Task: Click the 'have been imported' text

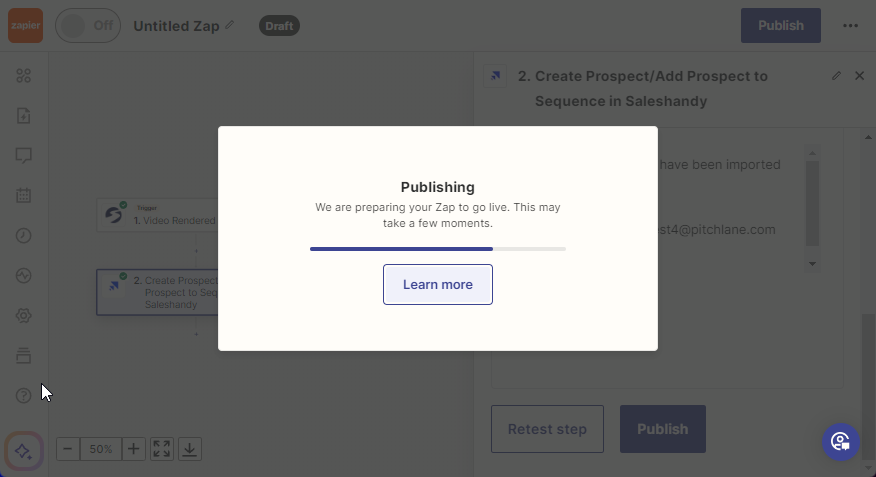Action: pyautogui.click(x=720, y=165)
